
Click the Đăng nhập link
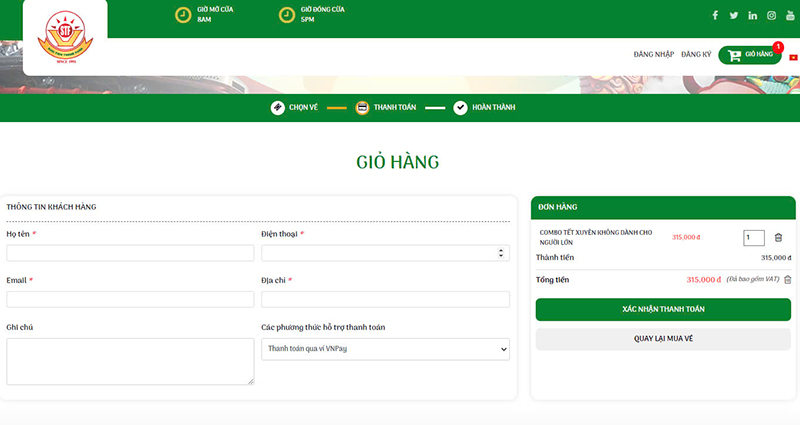tap(654, 54)
